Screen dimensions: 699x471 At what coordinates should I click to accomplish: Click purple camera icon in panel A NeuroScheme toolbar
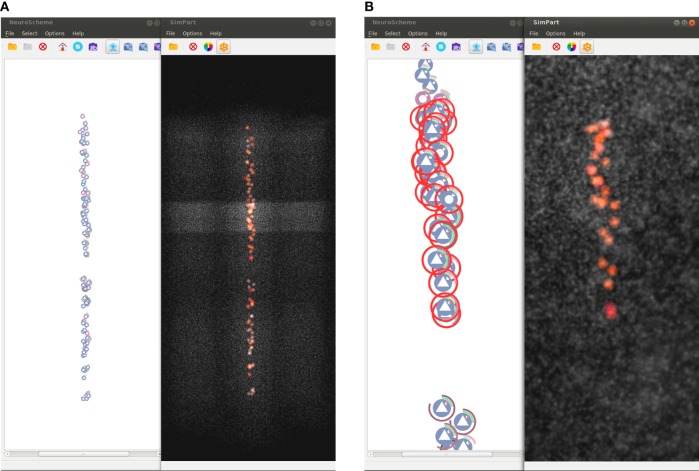tap(93, 47)
